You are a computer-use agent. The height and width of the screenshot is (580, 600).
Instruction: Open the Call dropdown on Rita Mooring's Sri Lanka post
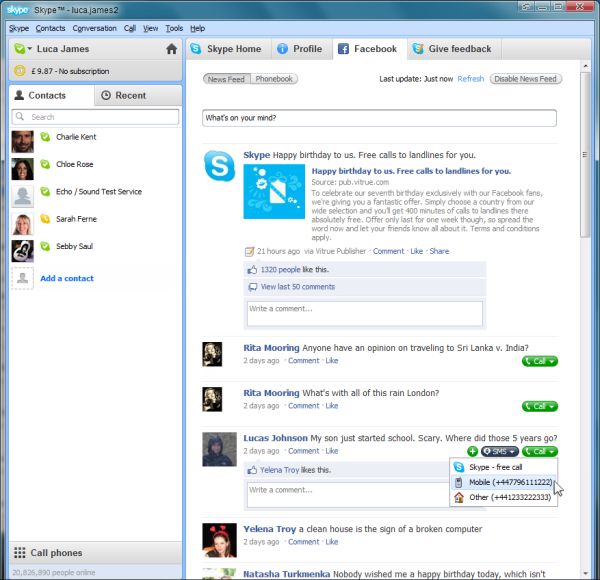click(x=539, y=362)
